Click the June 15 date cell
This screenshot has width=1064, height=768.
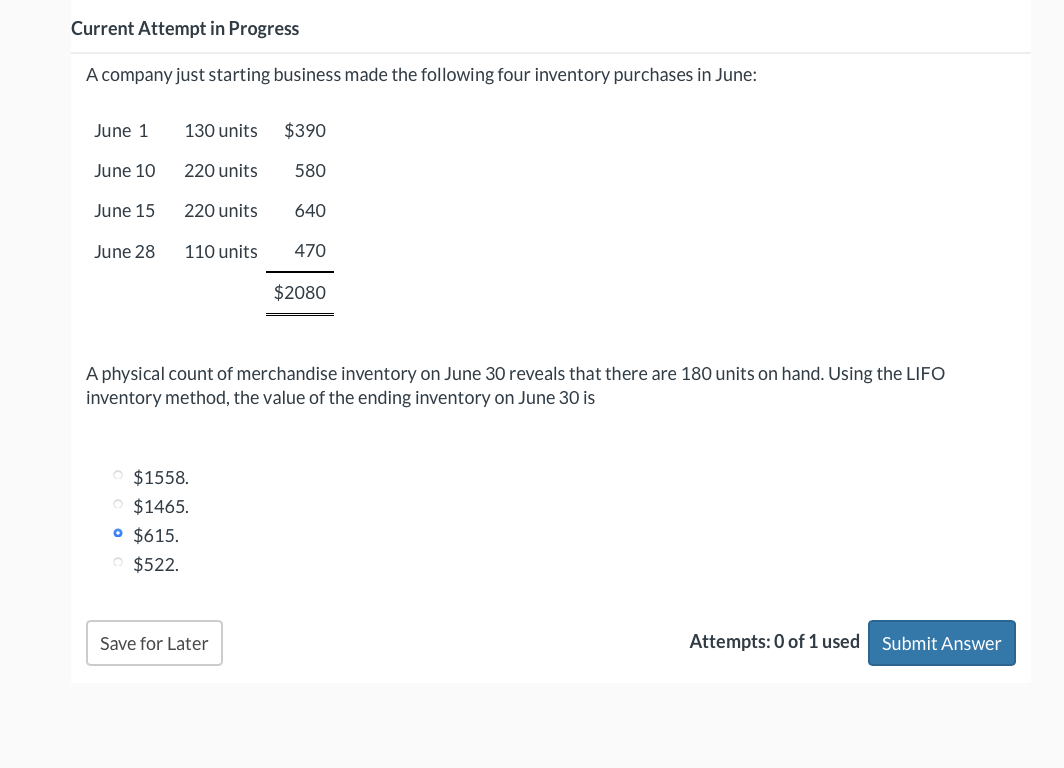click(x=125, y=210)
